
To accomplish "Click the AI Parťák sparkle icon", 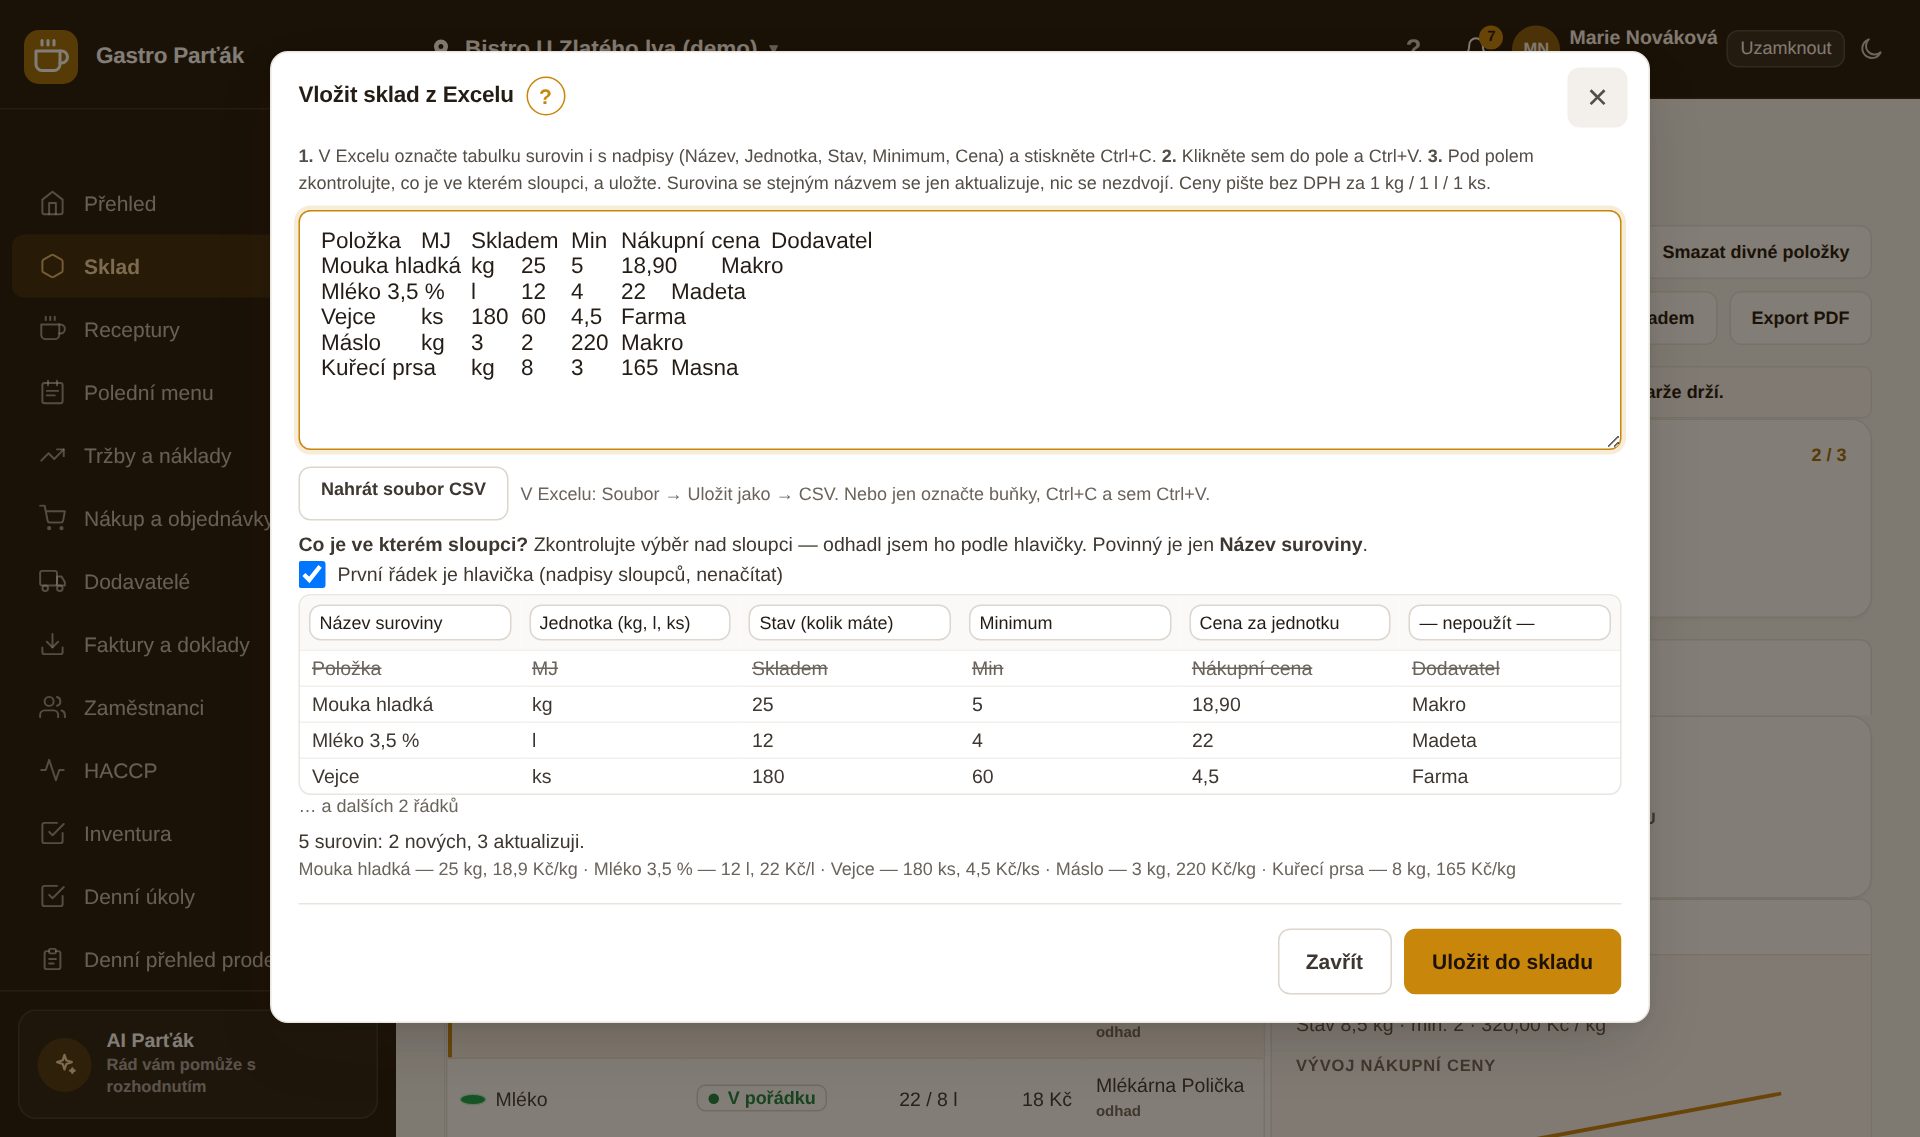I will point(65,1064).
